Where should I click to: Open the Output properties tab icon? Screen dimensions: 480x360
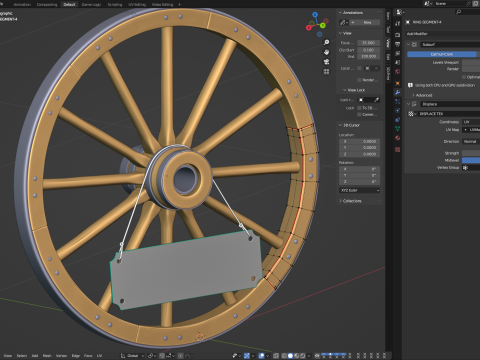point(397,44)
